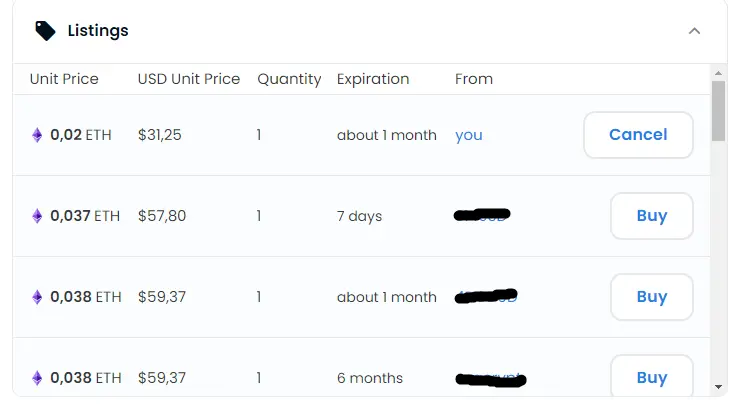Click the Listings section title

[98, 31]
